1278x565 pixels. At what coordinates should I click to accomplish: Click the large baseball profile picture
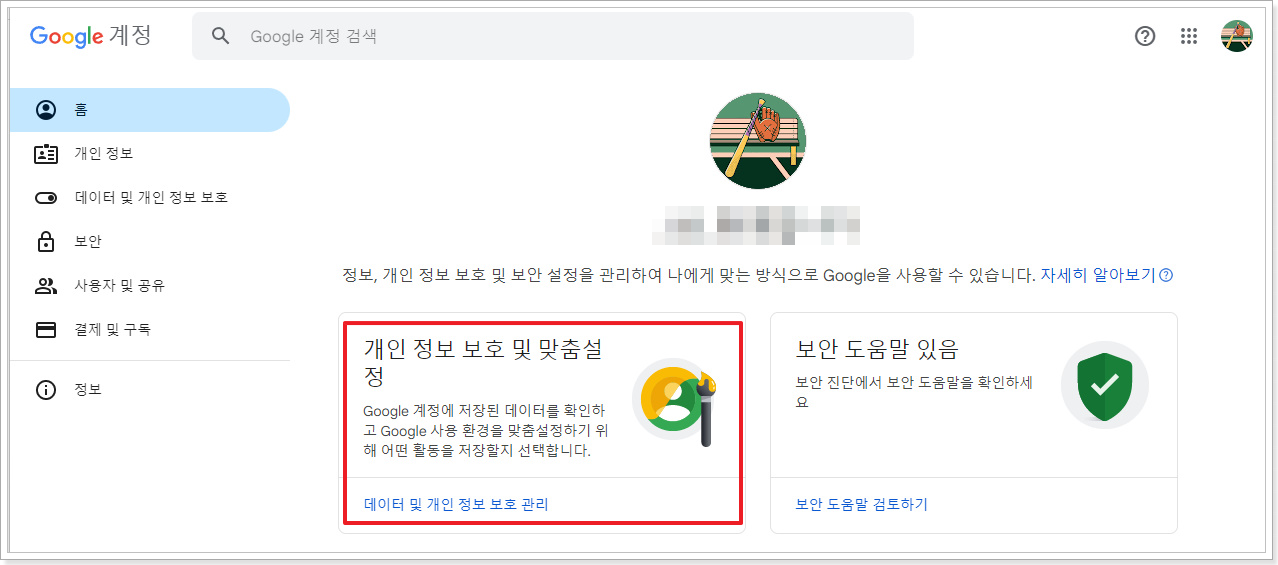point(757,140)
